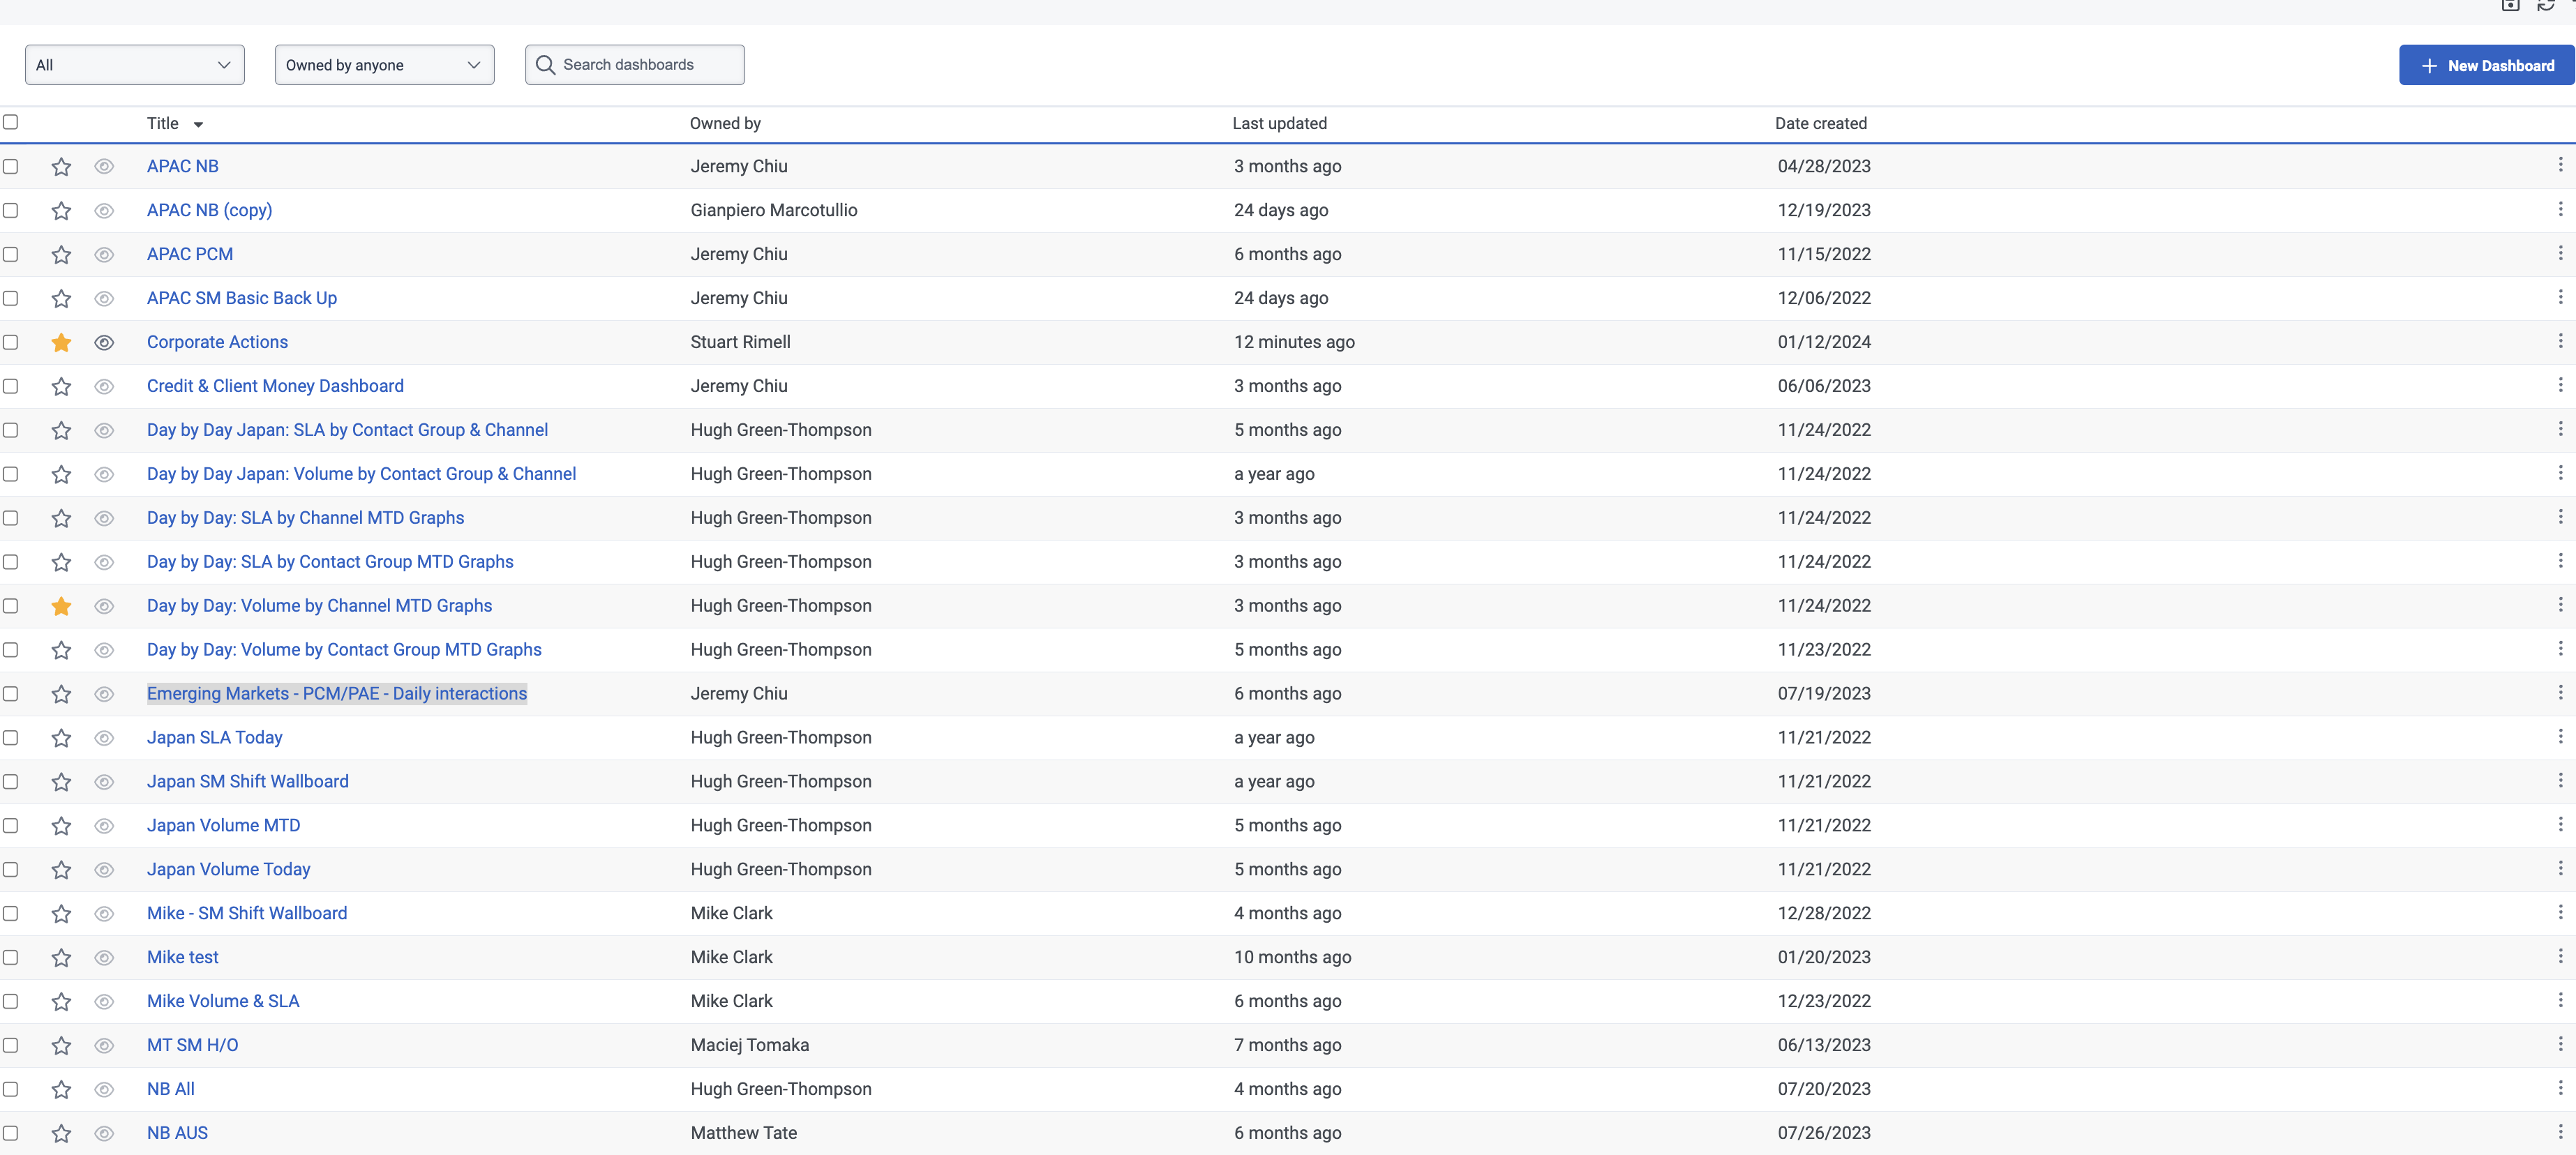Unstar the Corporate Actions dashboard
Image resolution: width=2576 pixels, height=1155 pixels.
61,343
